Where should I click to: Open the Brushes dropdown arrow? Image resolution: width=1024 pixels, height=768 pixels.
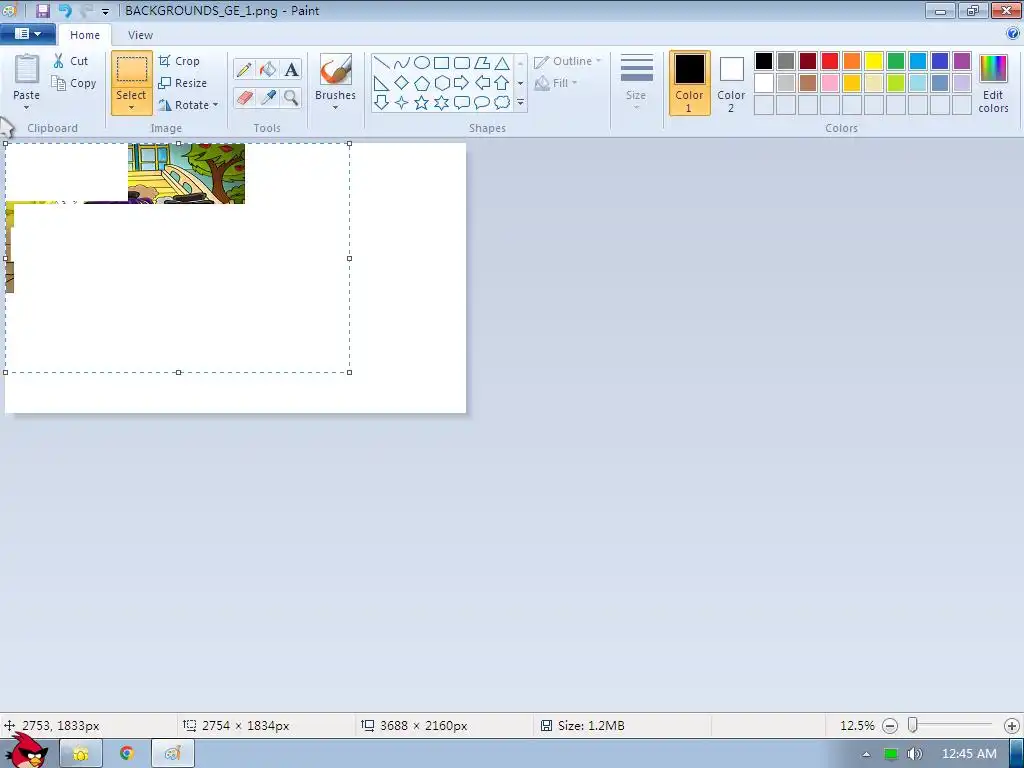336,108
